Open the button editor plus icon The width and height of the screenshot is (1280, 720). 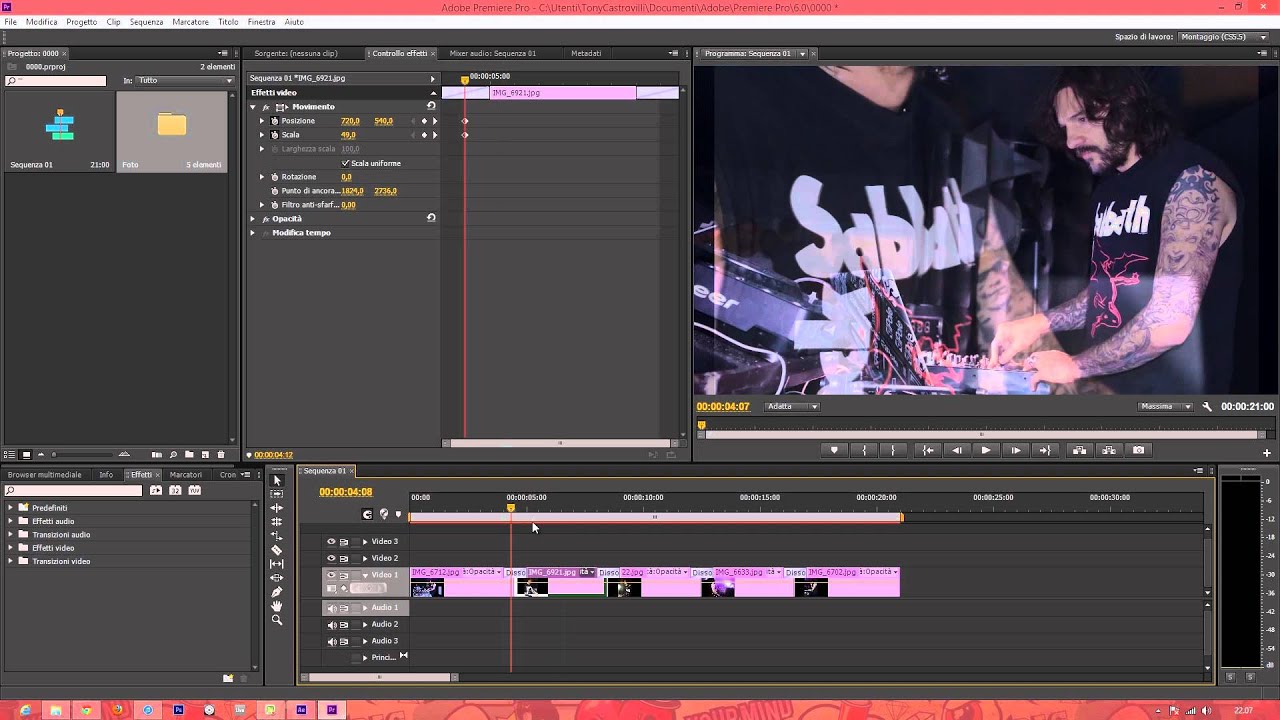[1266, 453]
